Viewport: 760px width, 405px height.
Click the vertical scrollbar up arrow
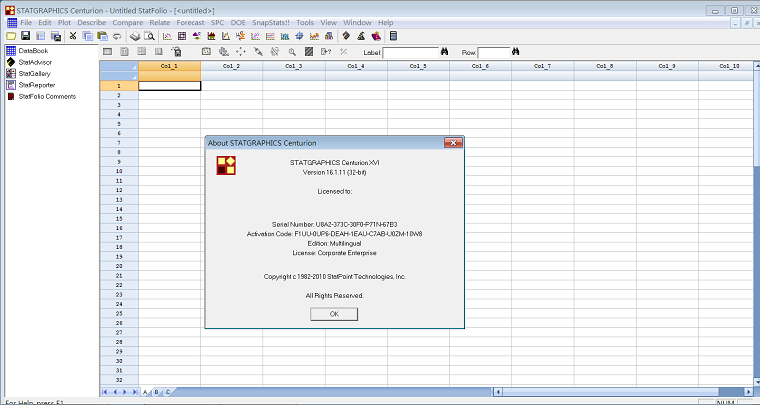click(x=757, y=66)
